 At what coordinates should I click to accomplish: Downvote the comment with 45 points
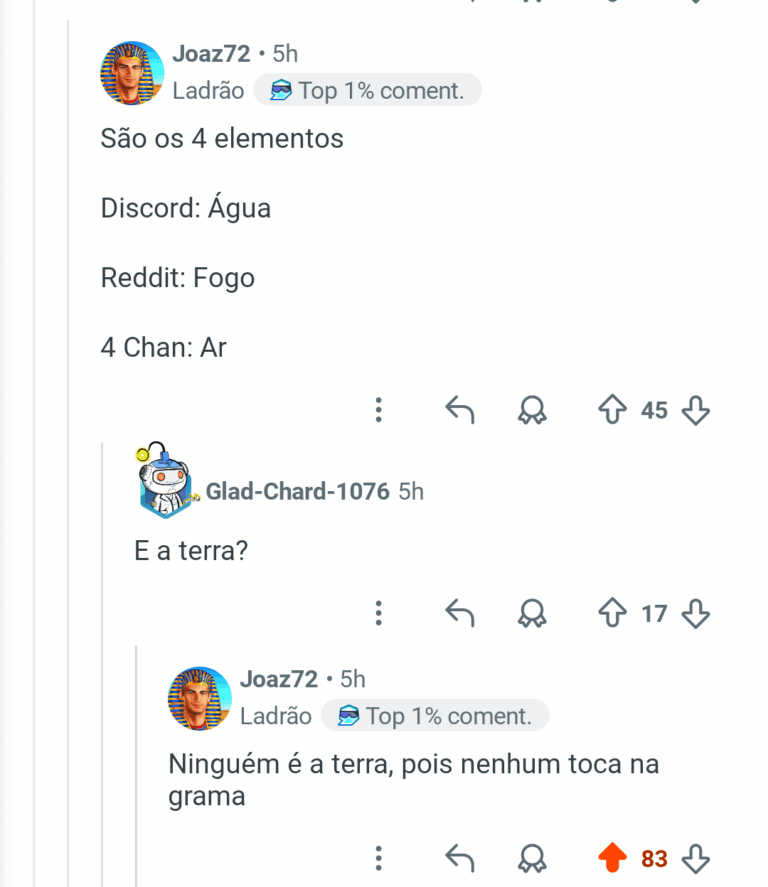point(695,410)
